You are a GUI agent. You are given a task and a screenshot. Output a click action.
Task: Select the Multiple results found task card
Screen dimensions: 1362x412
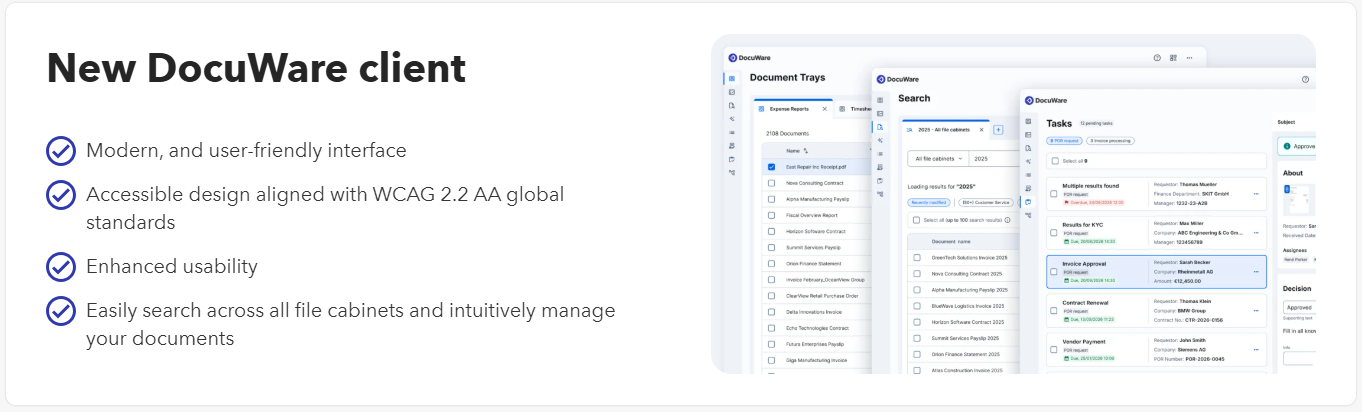1156,194
